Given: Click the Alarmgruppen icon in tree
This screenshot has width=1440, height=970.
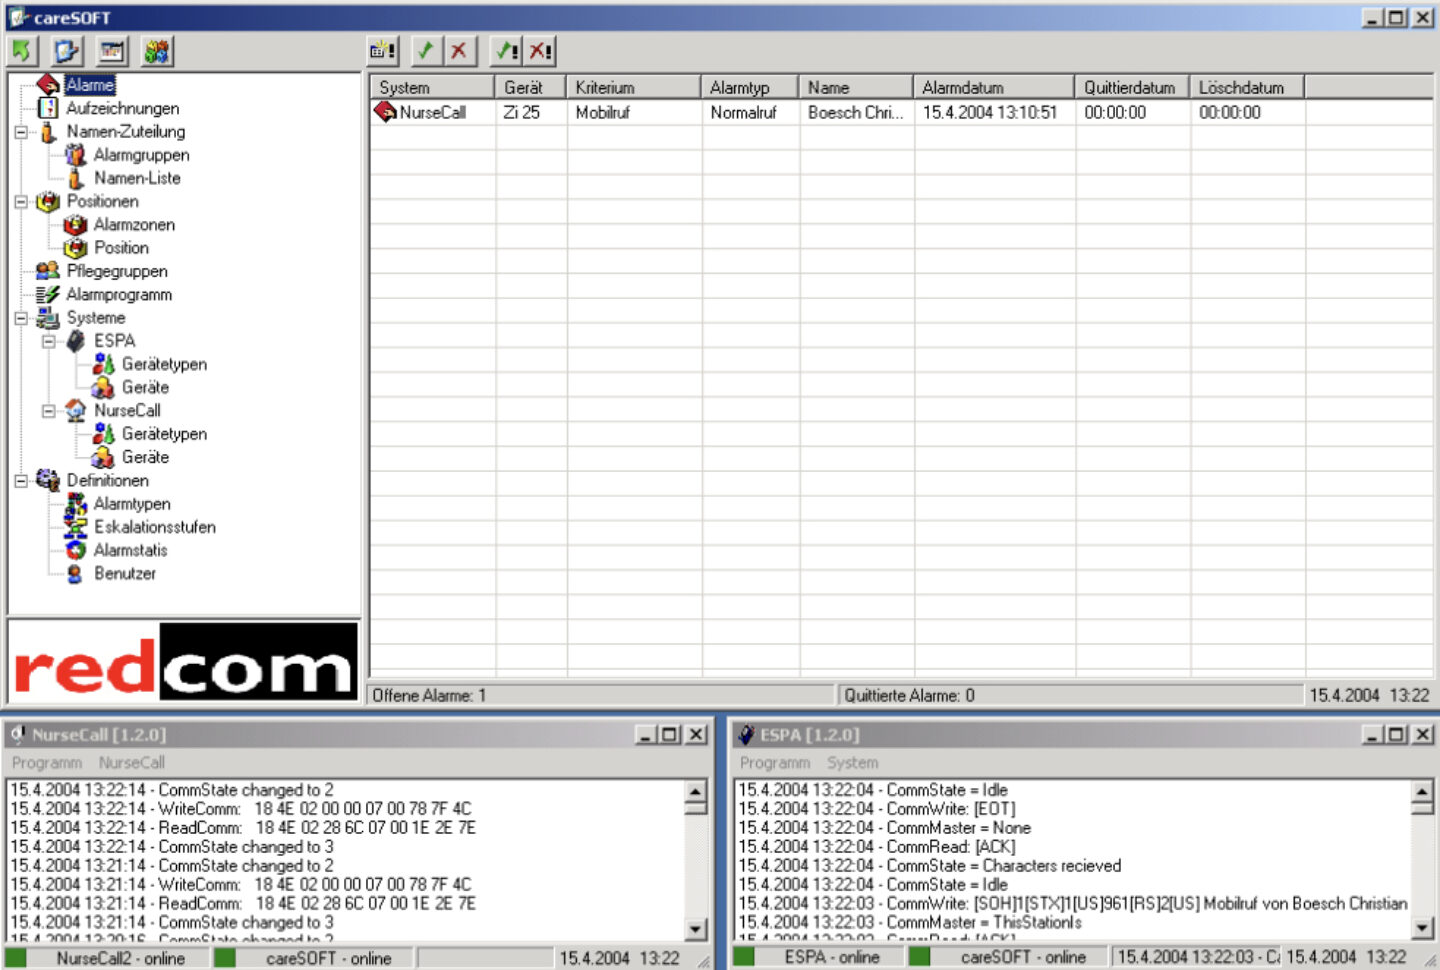Looking at the screenshot, I should point(75,155).
